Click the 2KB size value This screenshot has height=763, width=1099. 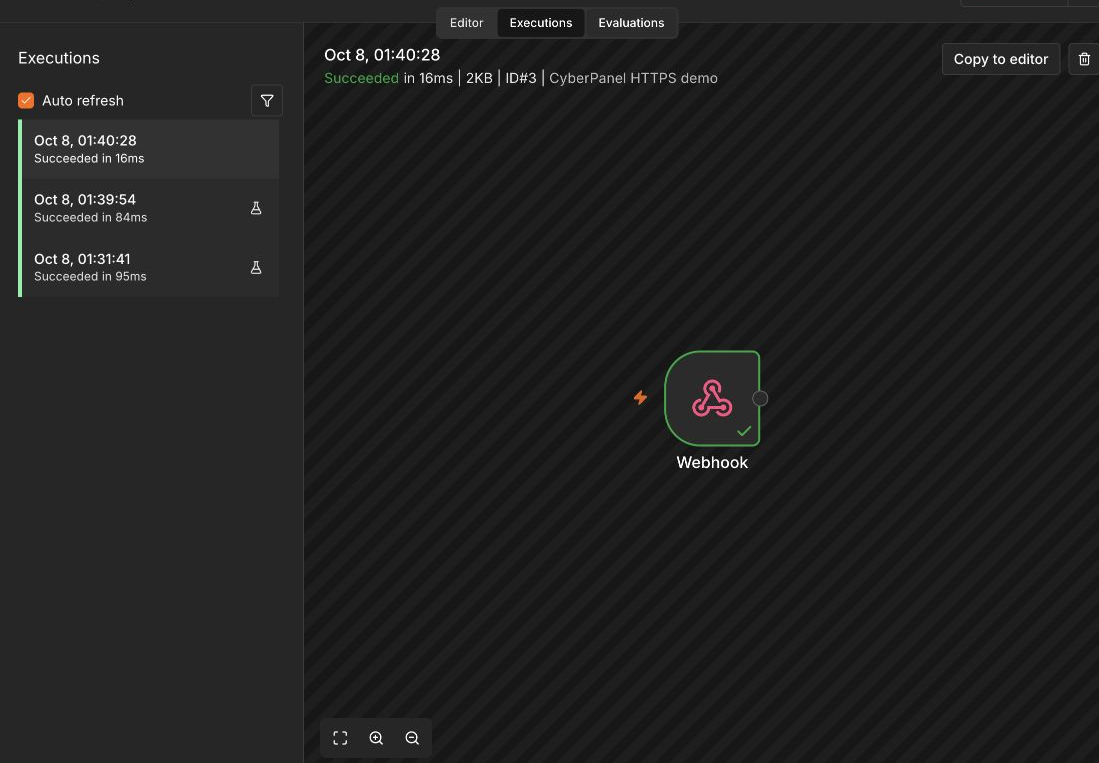479,78
